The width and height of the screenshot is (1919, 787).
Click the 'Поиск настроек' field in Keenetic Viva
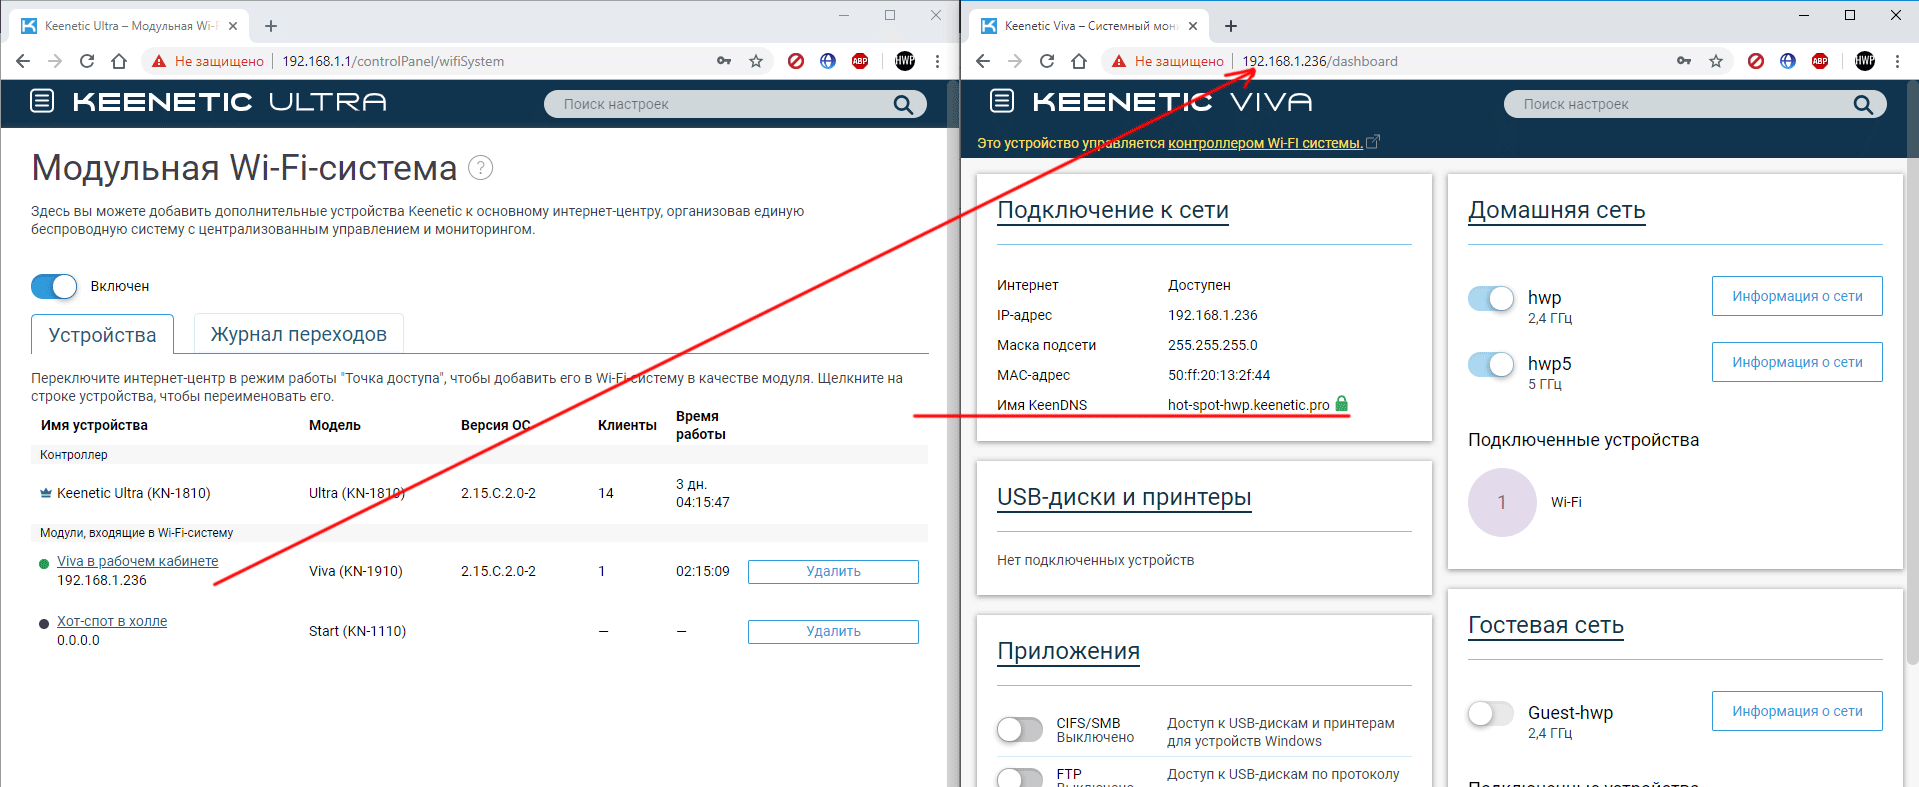coord(1680,104)
